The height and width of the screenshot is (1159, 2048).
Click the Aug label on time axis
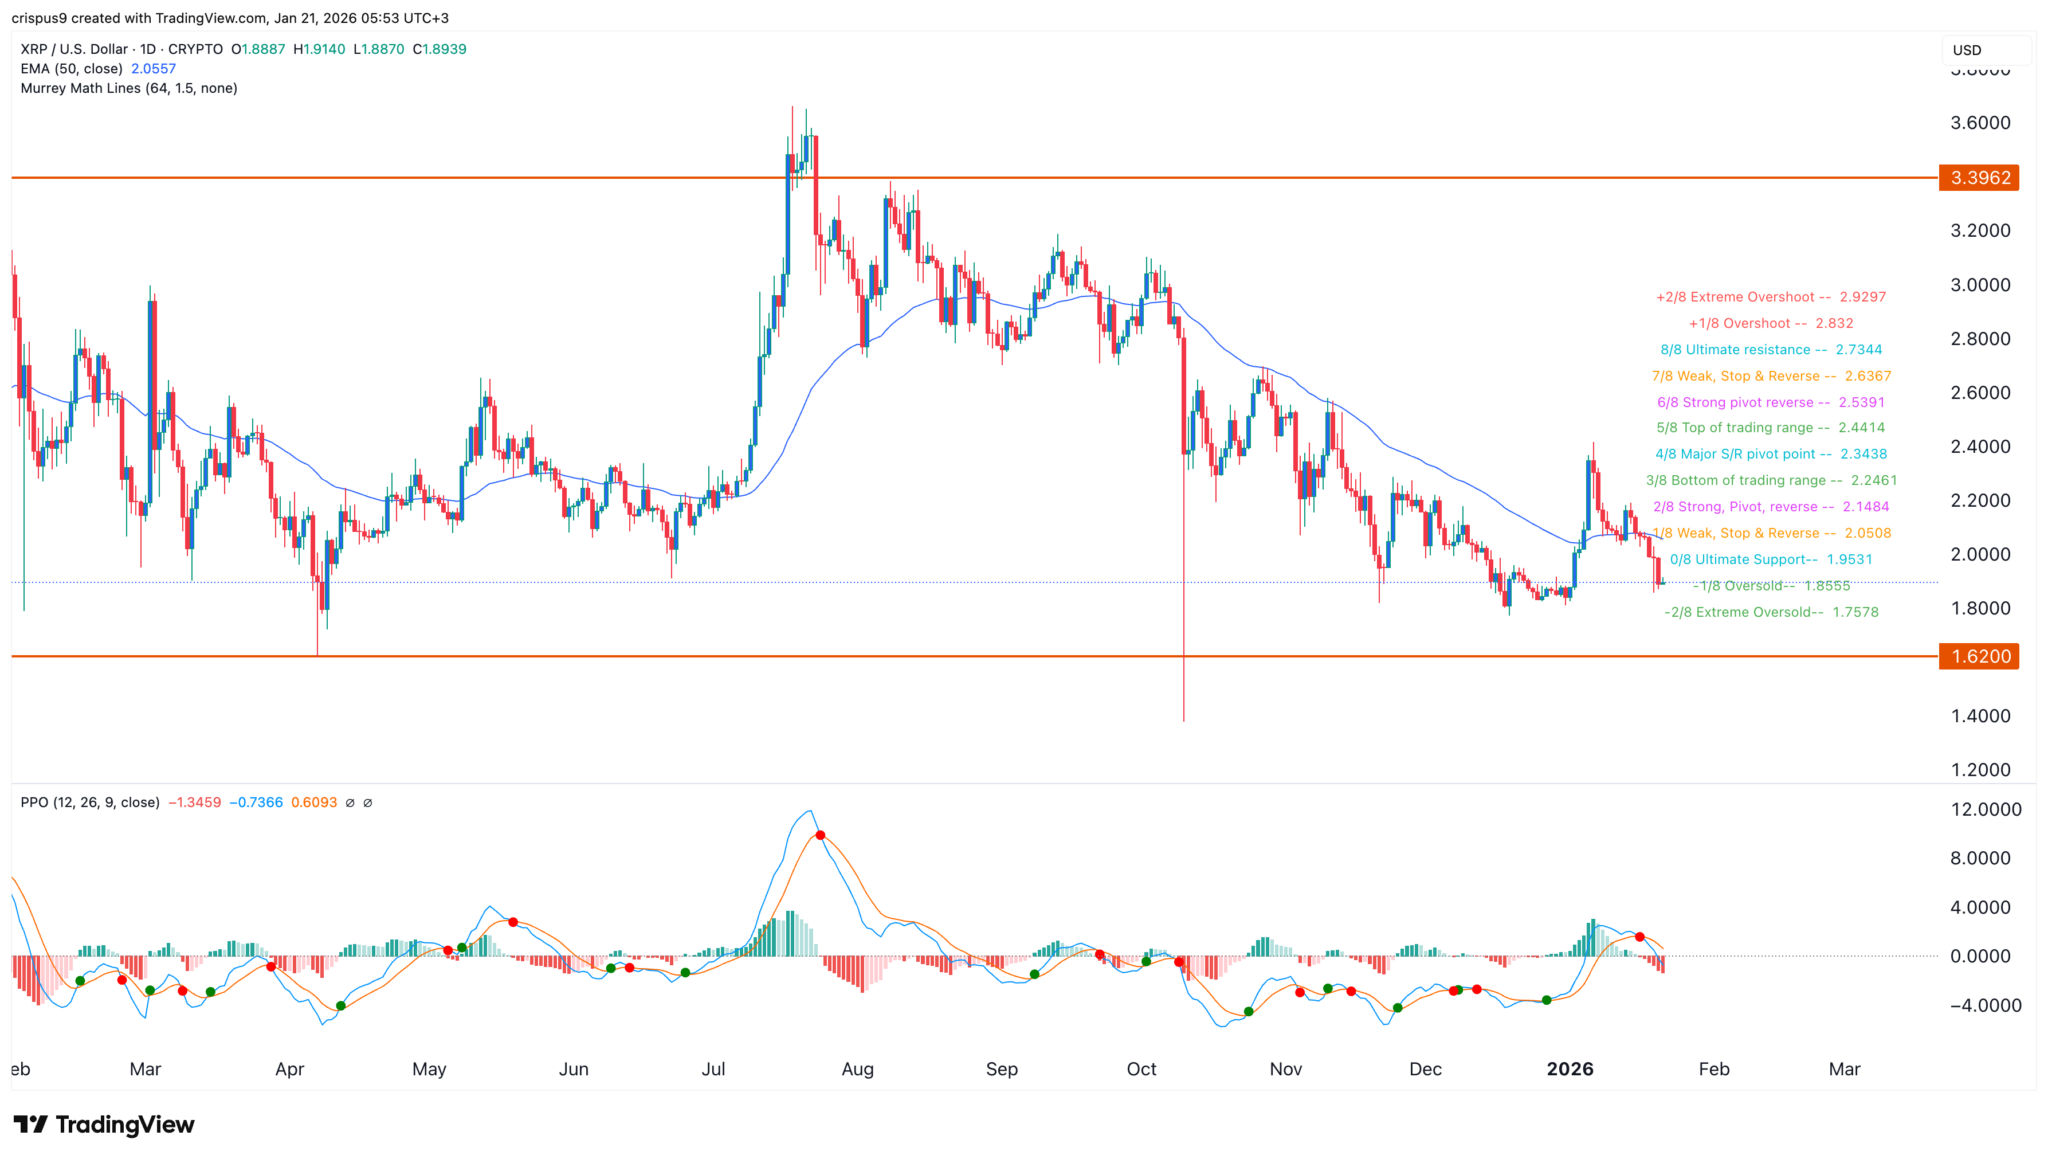(x=857, y=1069)
